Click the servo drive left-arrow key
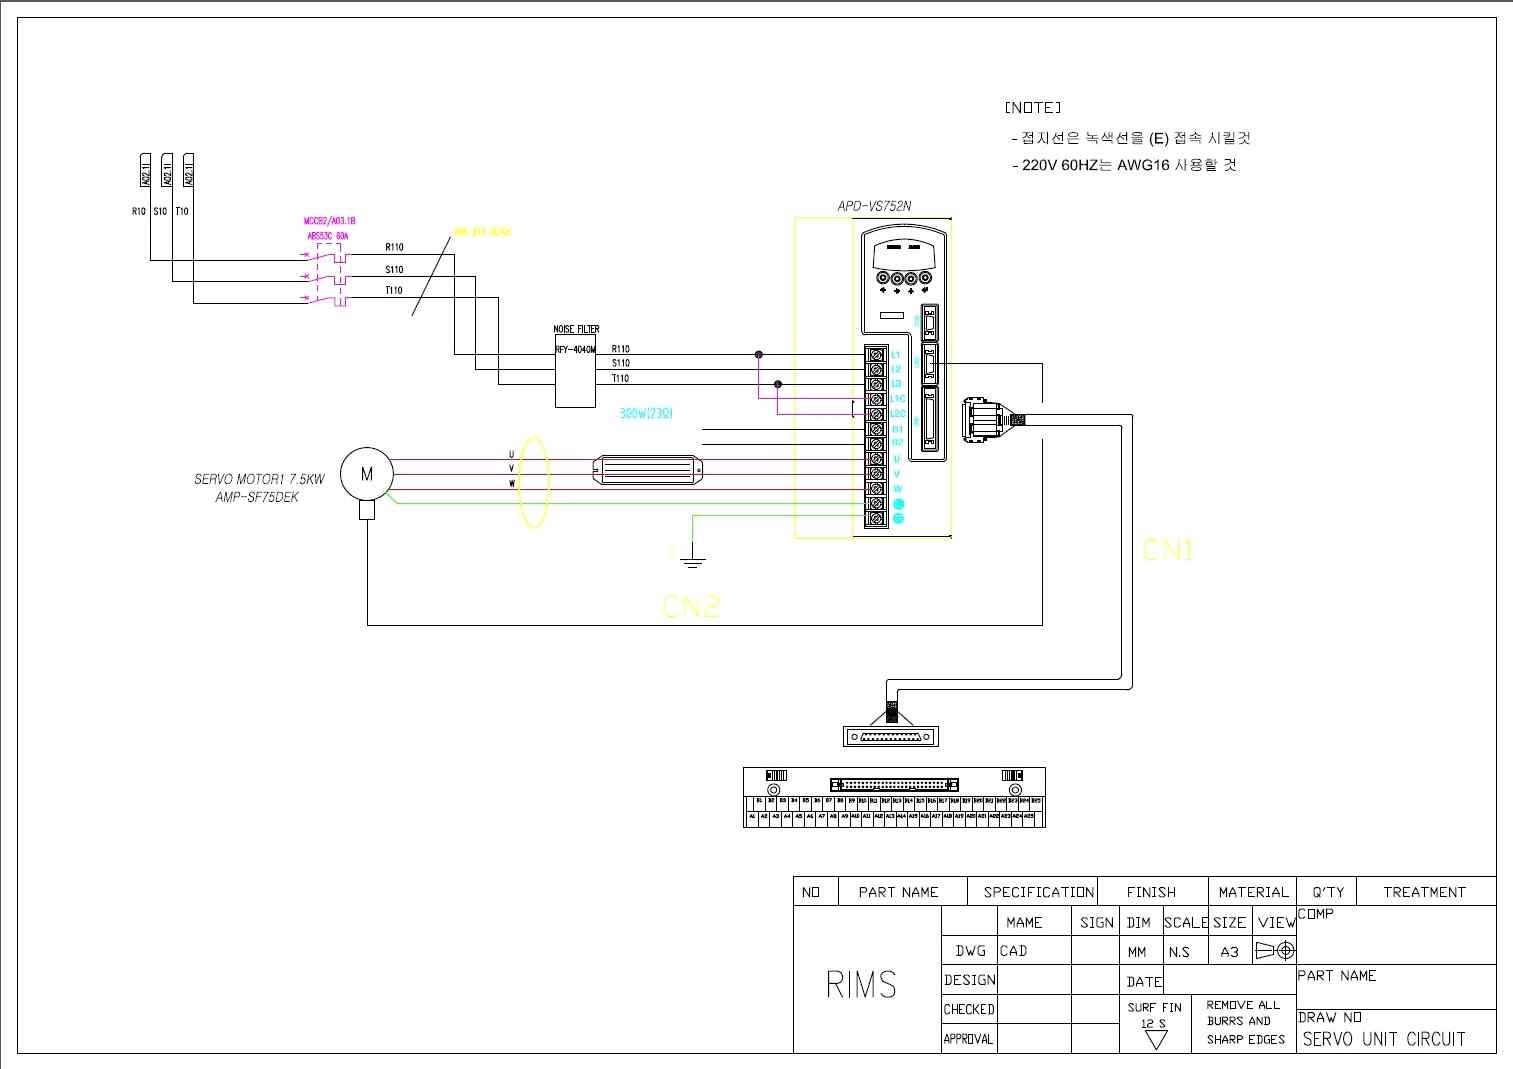The image size is (1513, 1069). click(x=882, y=279)
